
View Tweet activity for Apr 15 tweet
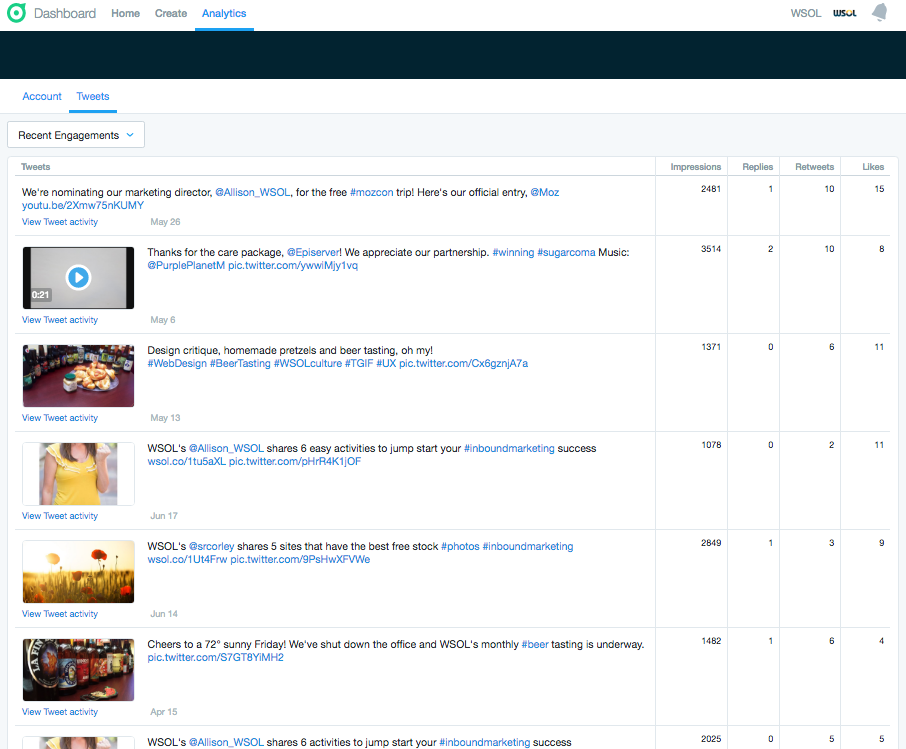(60, 712)
